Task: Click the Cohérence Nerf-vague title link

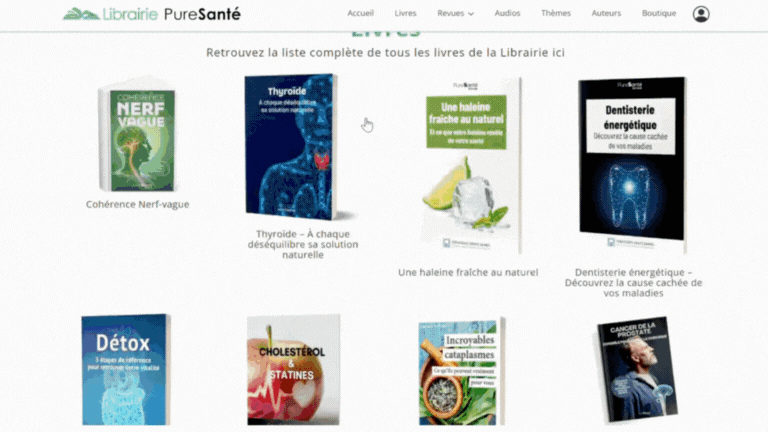Action: [x=138, y=204]
